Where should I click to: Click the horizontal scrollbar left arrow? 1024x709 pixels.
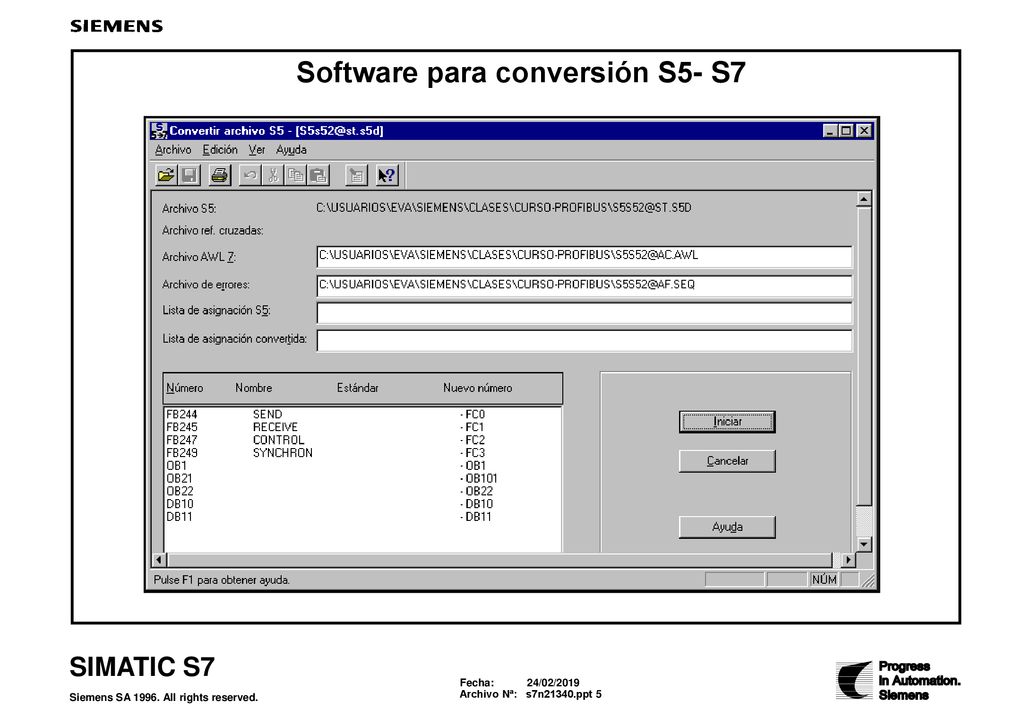159,559
